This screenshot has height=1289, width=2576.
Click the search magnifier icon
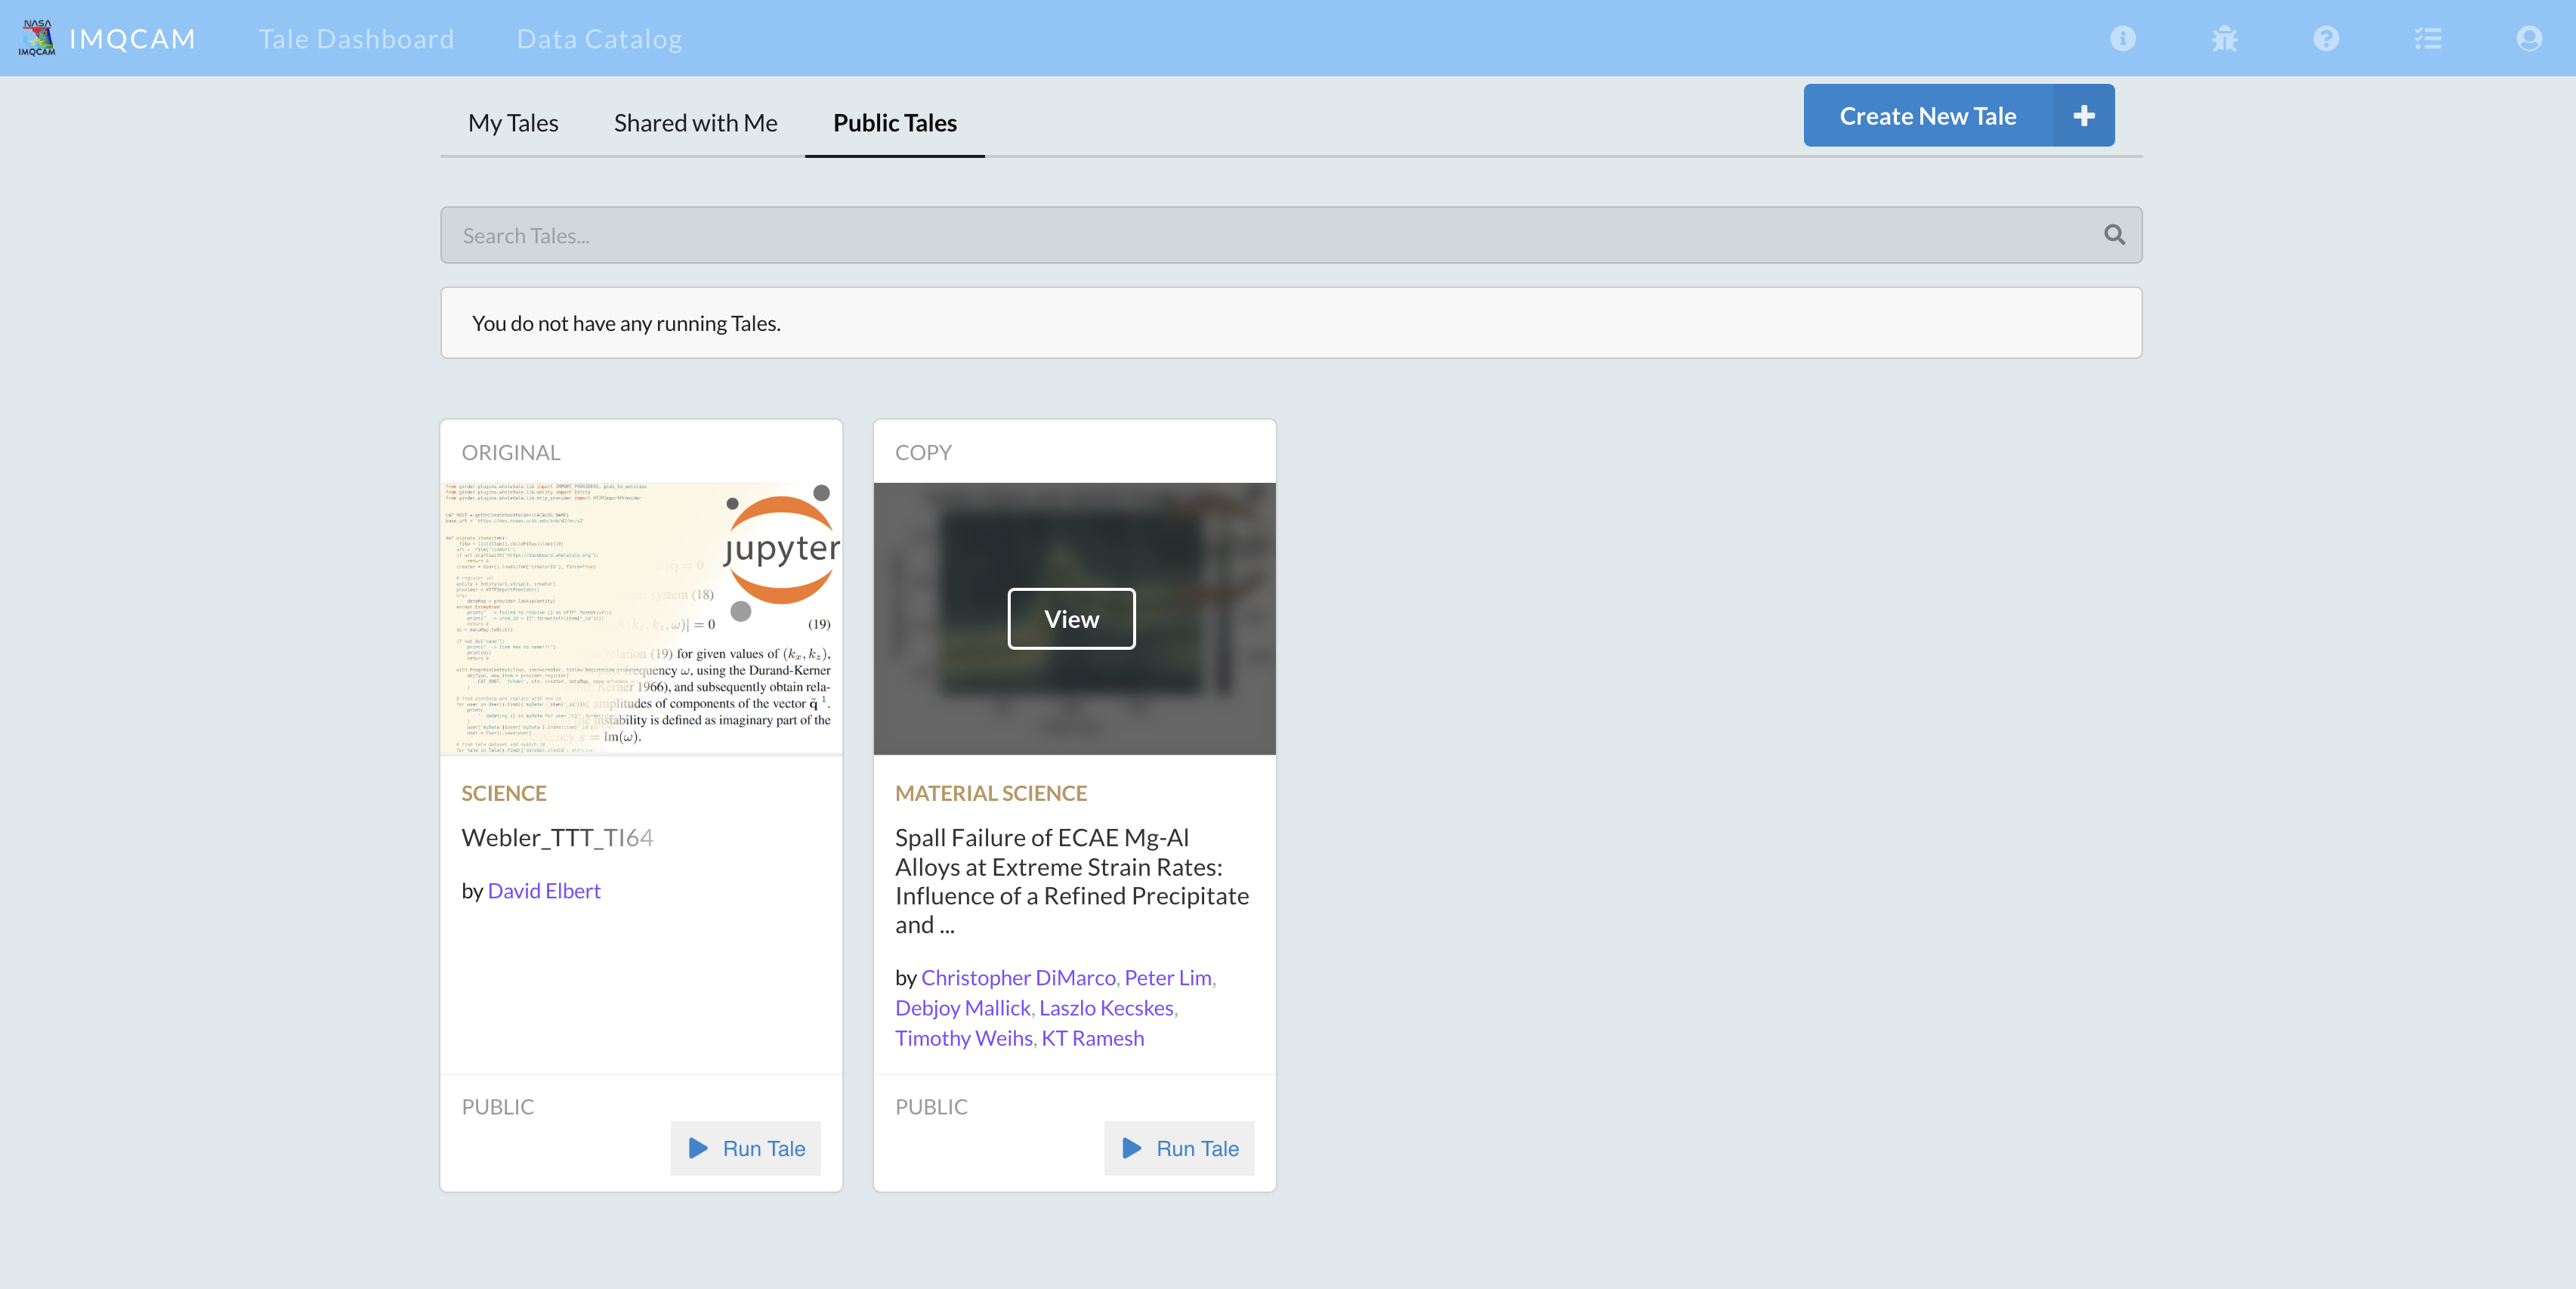tap(2114, 235)
